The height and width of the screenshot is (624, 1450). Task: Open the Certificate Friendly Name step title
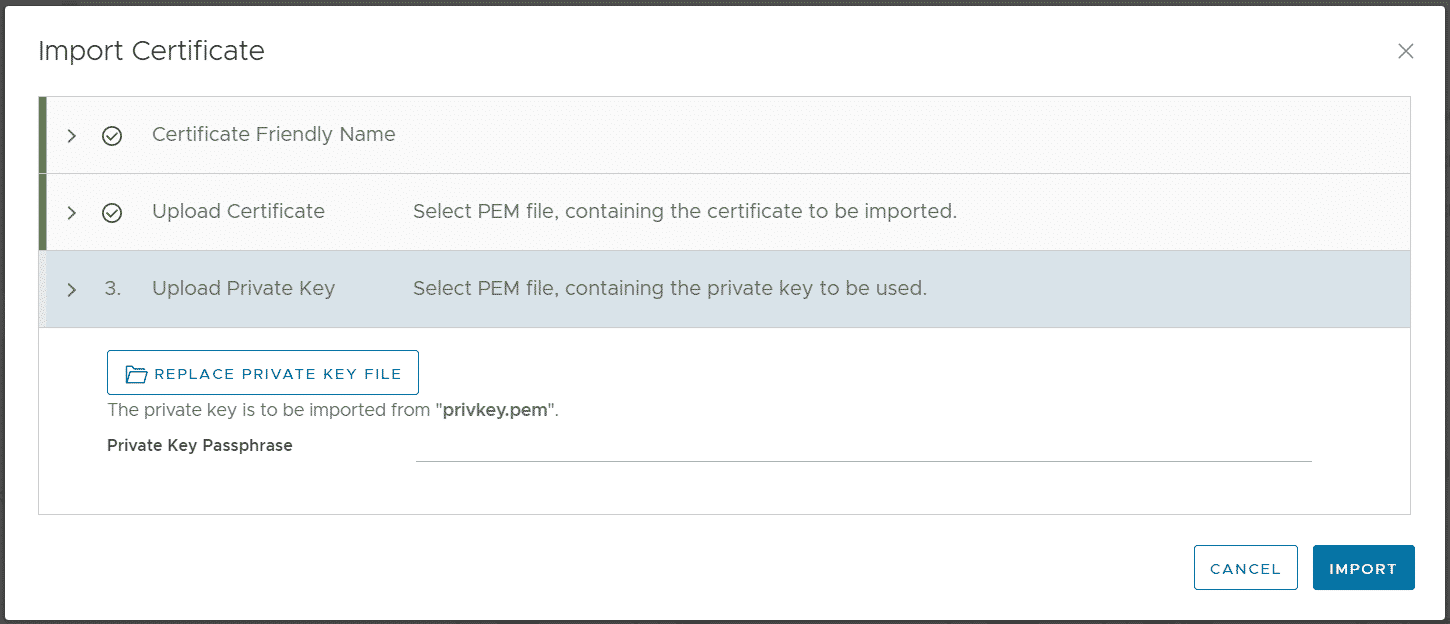coord(273,134)
